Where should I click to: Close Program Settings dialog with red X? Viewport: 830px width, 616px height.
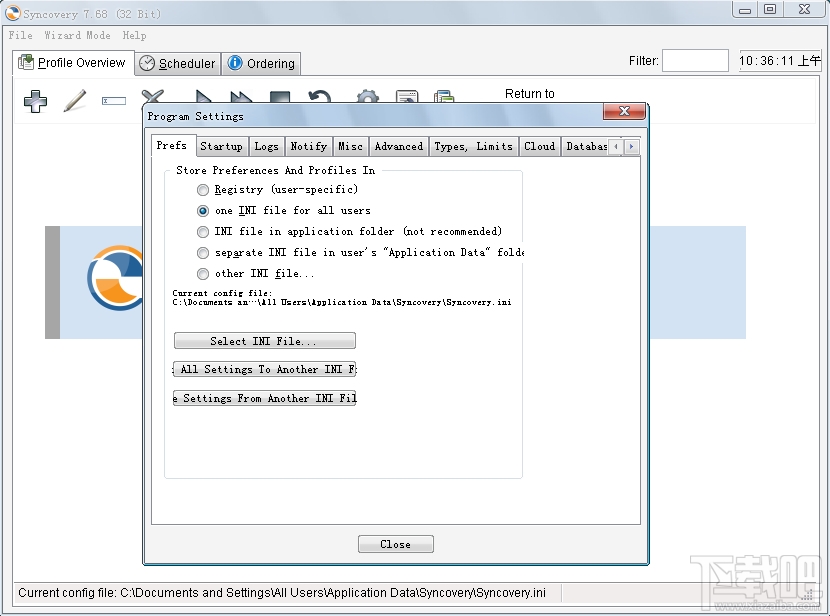pyautogui.click(x=625, y=111)
